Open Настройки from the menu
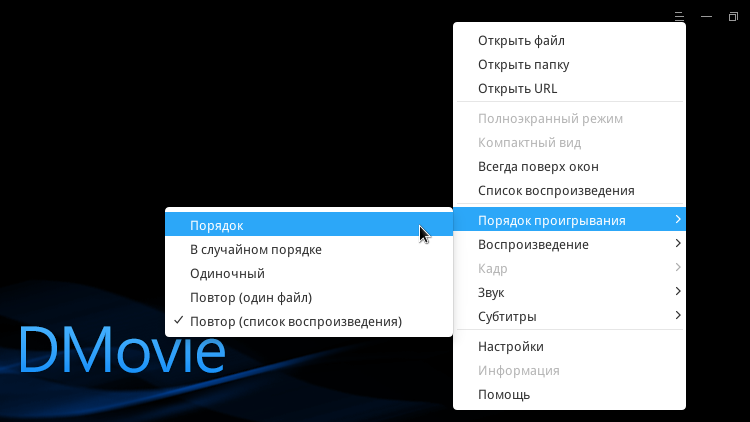 pos(569,346)
